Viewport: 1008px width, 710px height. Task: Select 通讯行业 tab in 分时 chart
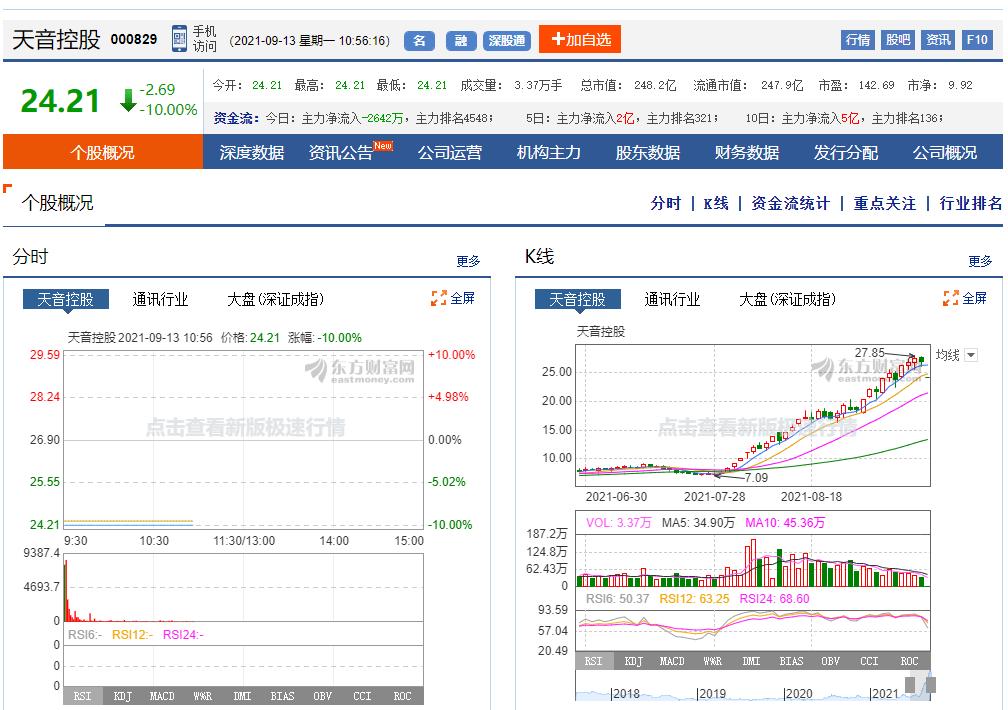pos(160,299)
